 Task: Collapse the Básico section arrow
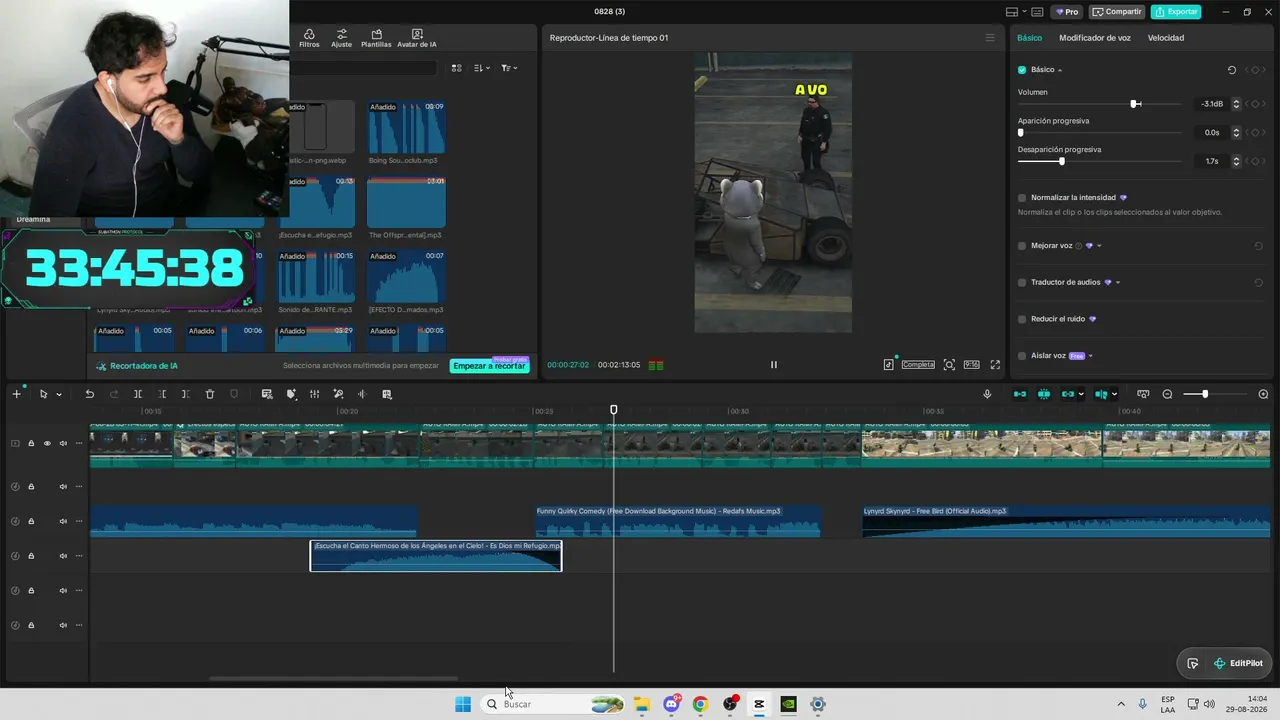click(1060, 70)
